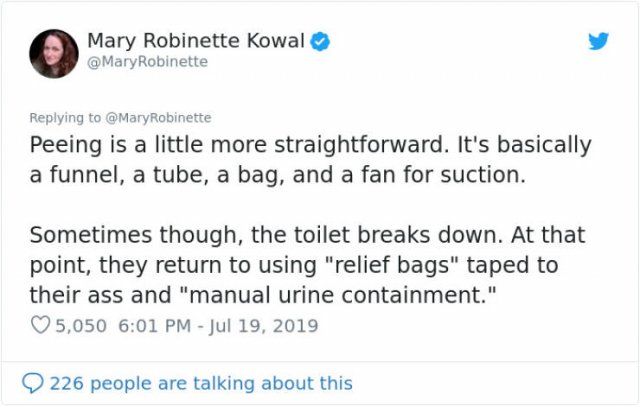This screenshot has width=640, height=406.
Task: Click the 5,050 likes count
Action: point(81,326)
